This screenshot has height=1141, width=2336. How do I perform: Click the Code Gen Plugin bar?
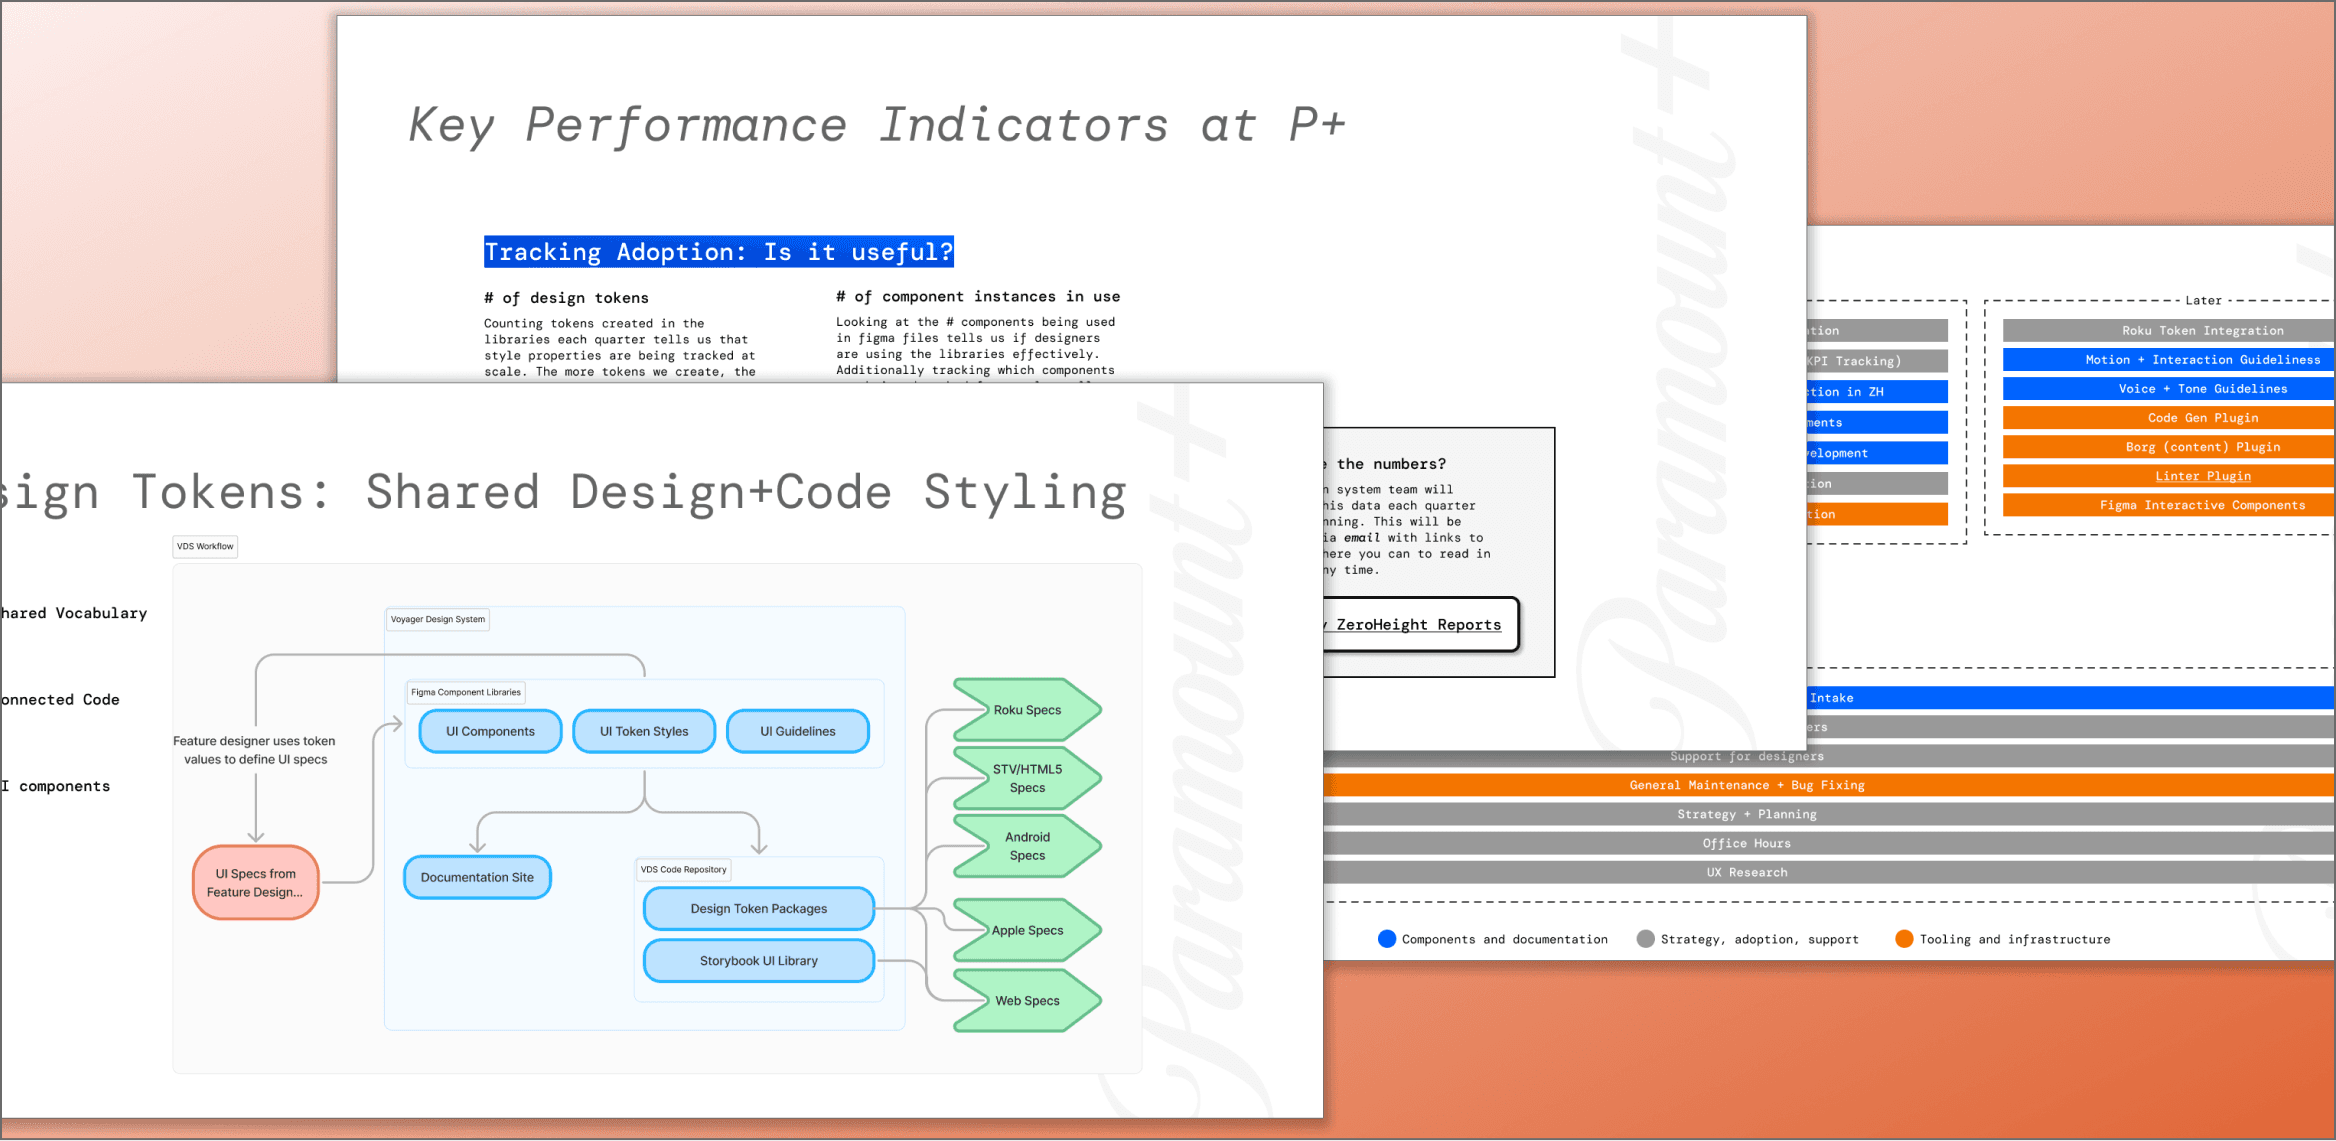click(2202, 418)
